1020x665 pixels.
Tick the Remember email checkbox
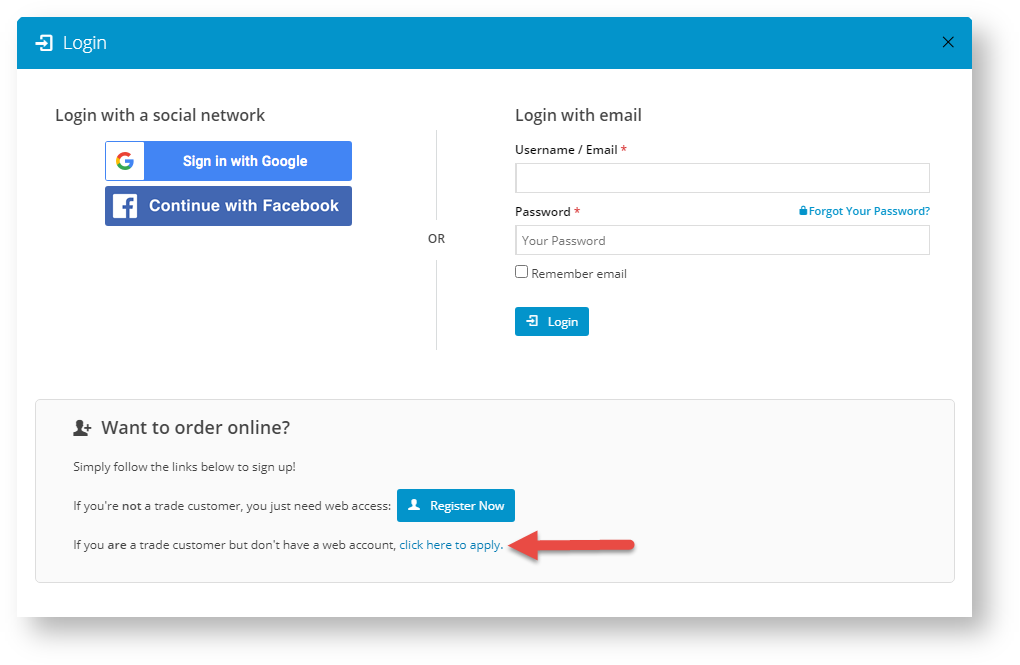coord(521,272)
